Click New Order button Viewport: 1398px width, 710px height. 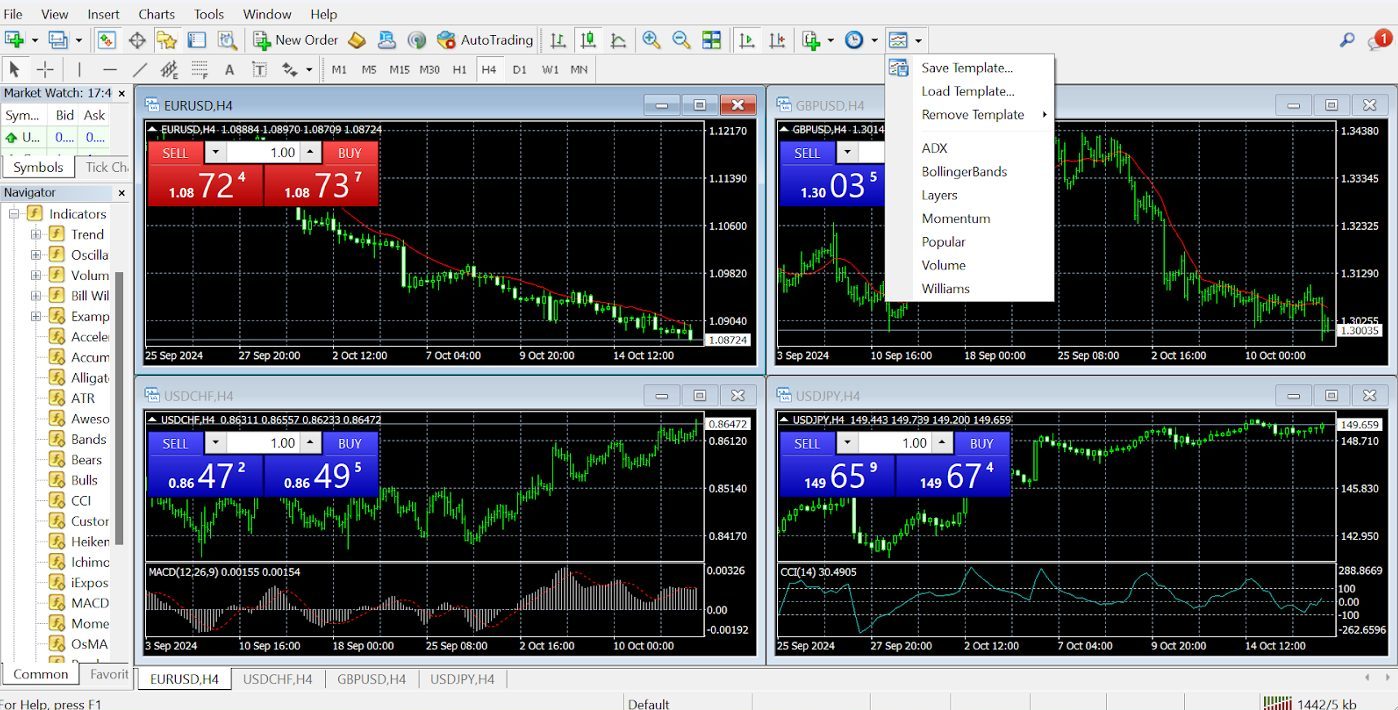pyautogui.click(x=295, y=40)
